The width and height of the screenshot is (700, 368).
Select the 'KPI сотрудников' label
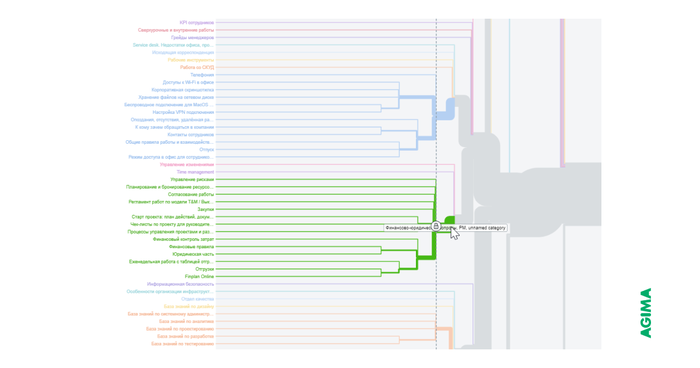196,22
